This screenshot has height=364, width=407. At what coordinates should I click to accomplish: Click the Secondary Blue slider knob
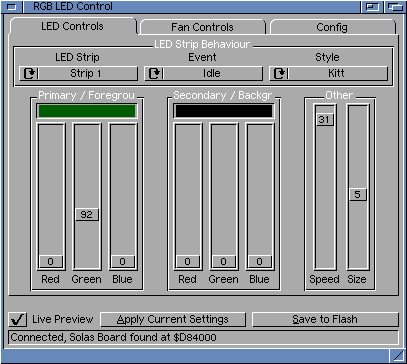click(259, 262)
